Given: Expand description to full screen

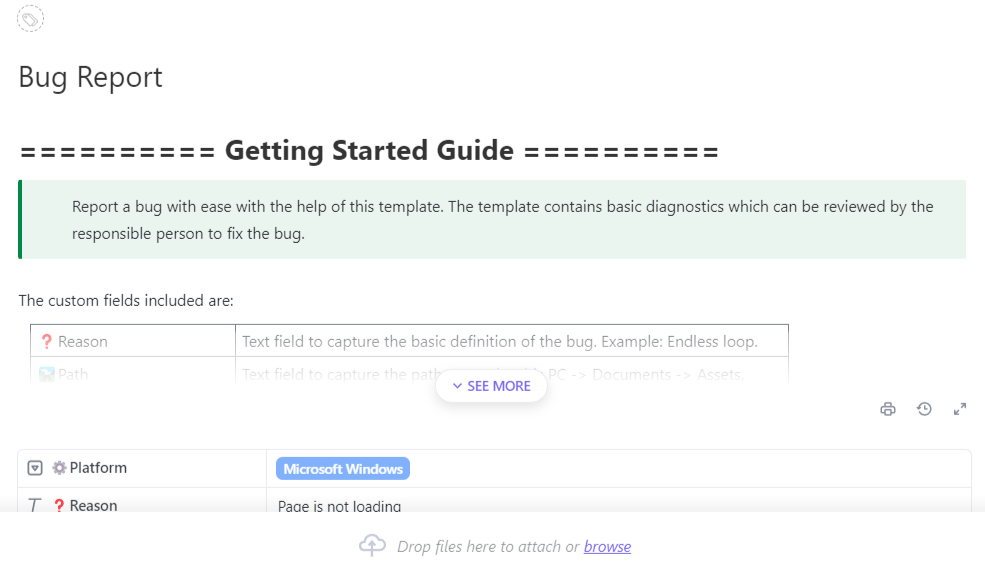Looking at the screenshot, I should [x=960, y=409].
